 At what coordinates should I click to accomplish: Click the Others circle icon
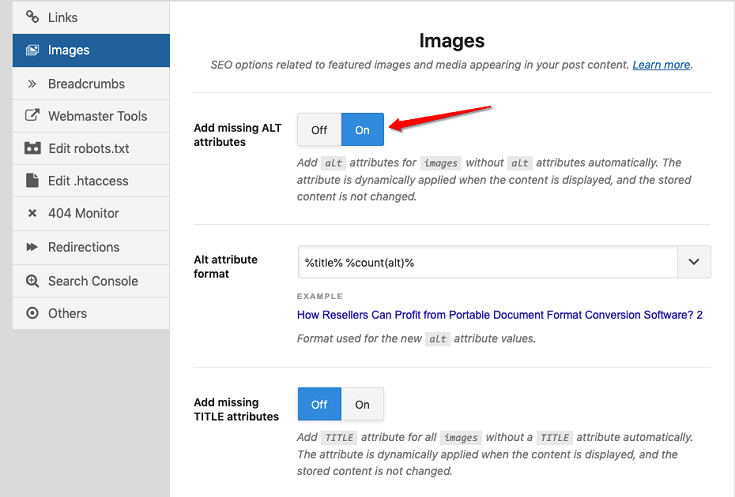point(32,313)
